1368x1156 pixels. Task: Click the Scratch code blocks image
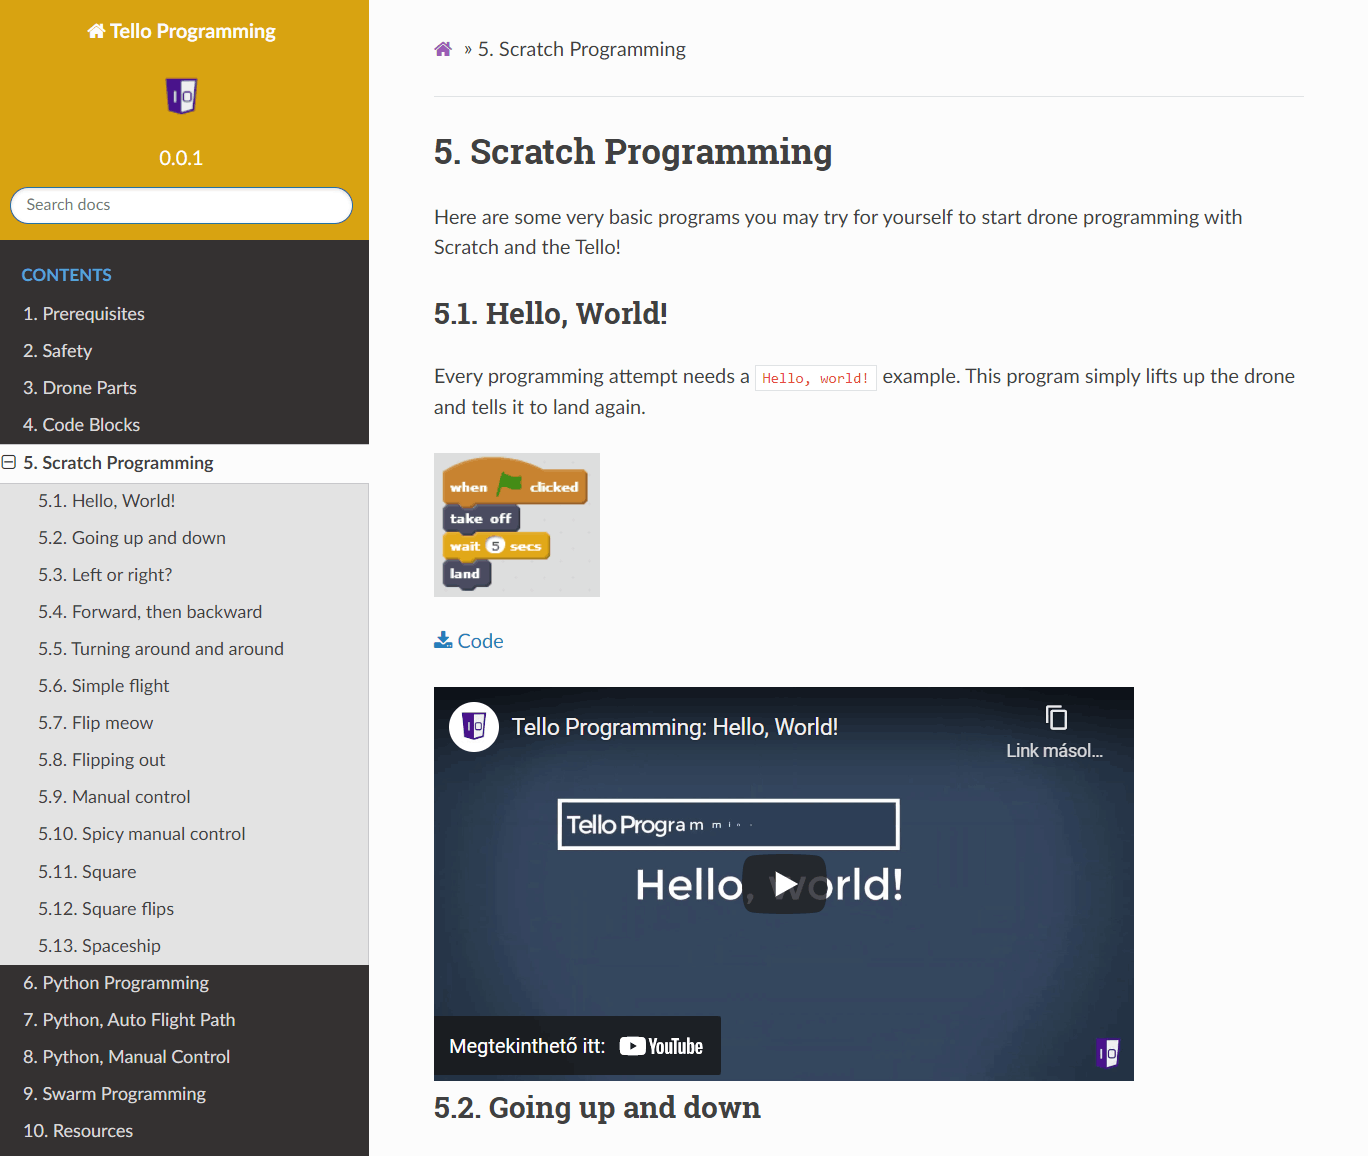[517, 525]
